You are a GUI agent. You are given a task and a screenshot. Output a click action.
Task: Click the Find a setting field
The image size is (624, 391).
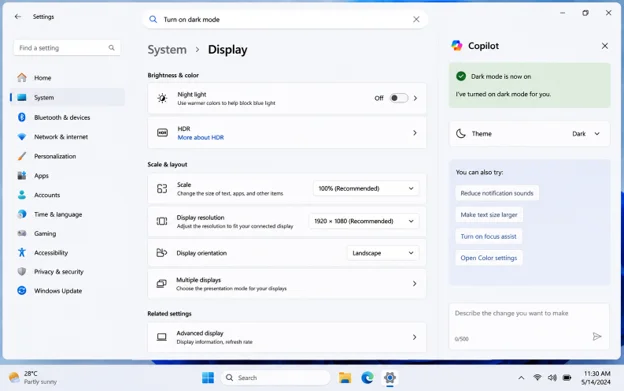(x=67, y=48)
